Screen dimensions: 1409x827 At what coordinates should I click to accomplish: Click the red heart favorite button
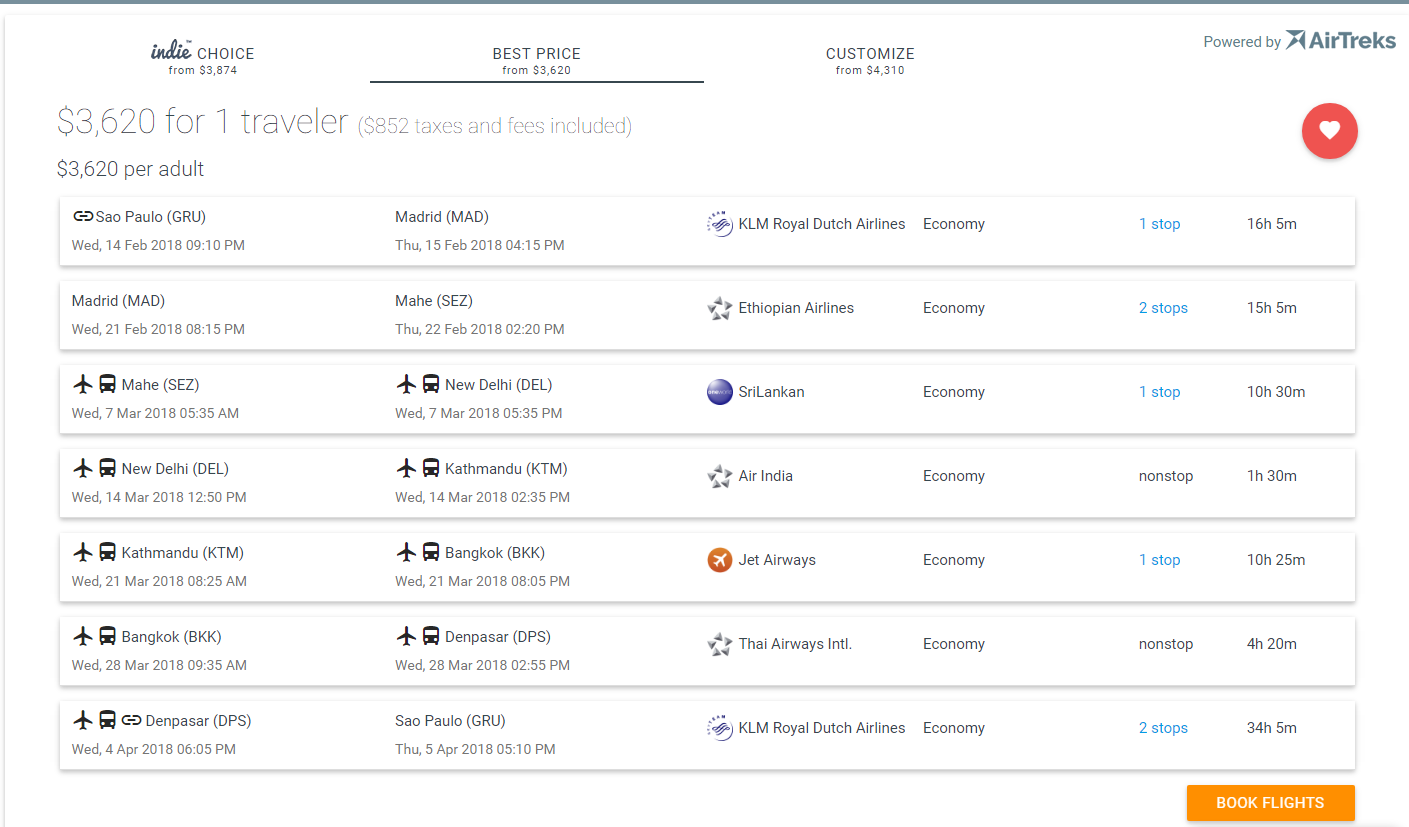coord(1329,131)
